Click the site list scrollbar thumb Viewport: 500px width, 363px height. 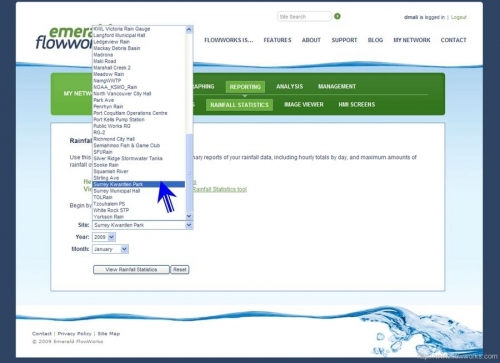pos(189,172)
